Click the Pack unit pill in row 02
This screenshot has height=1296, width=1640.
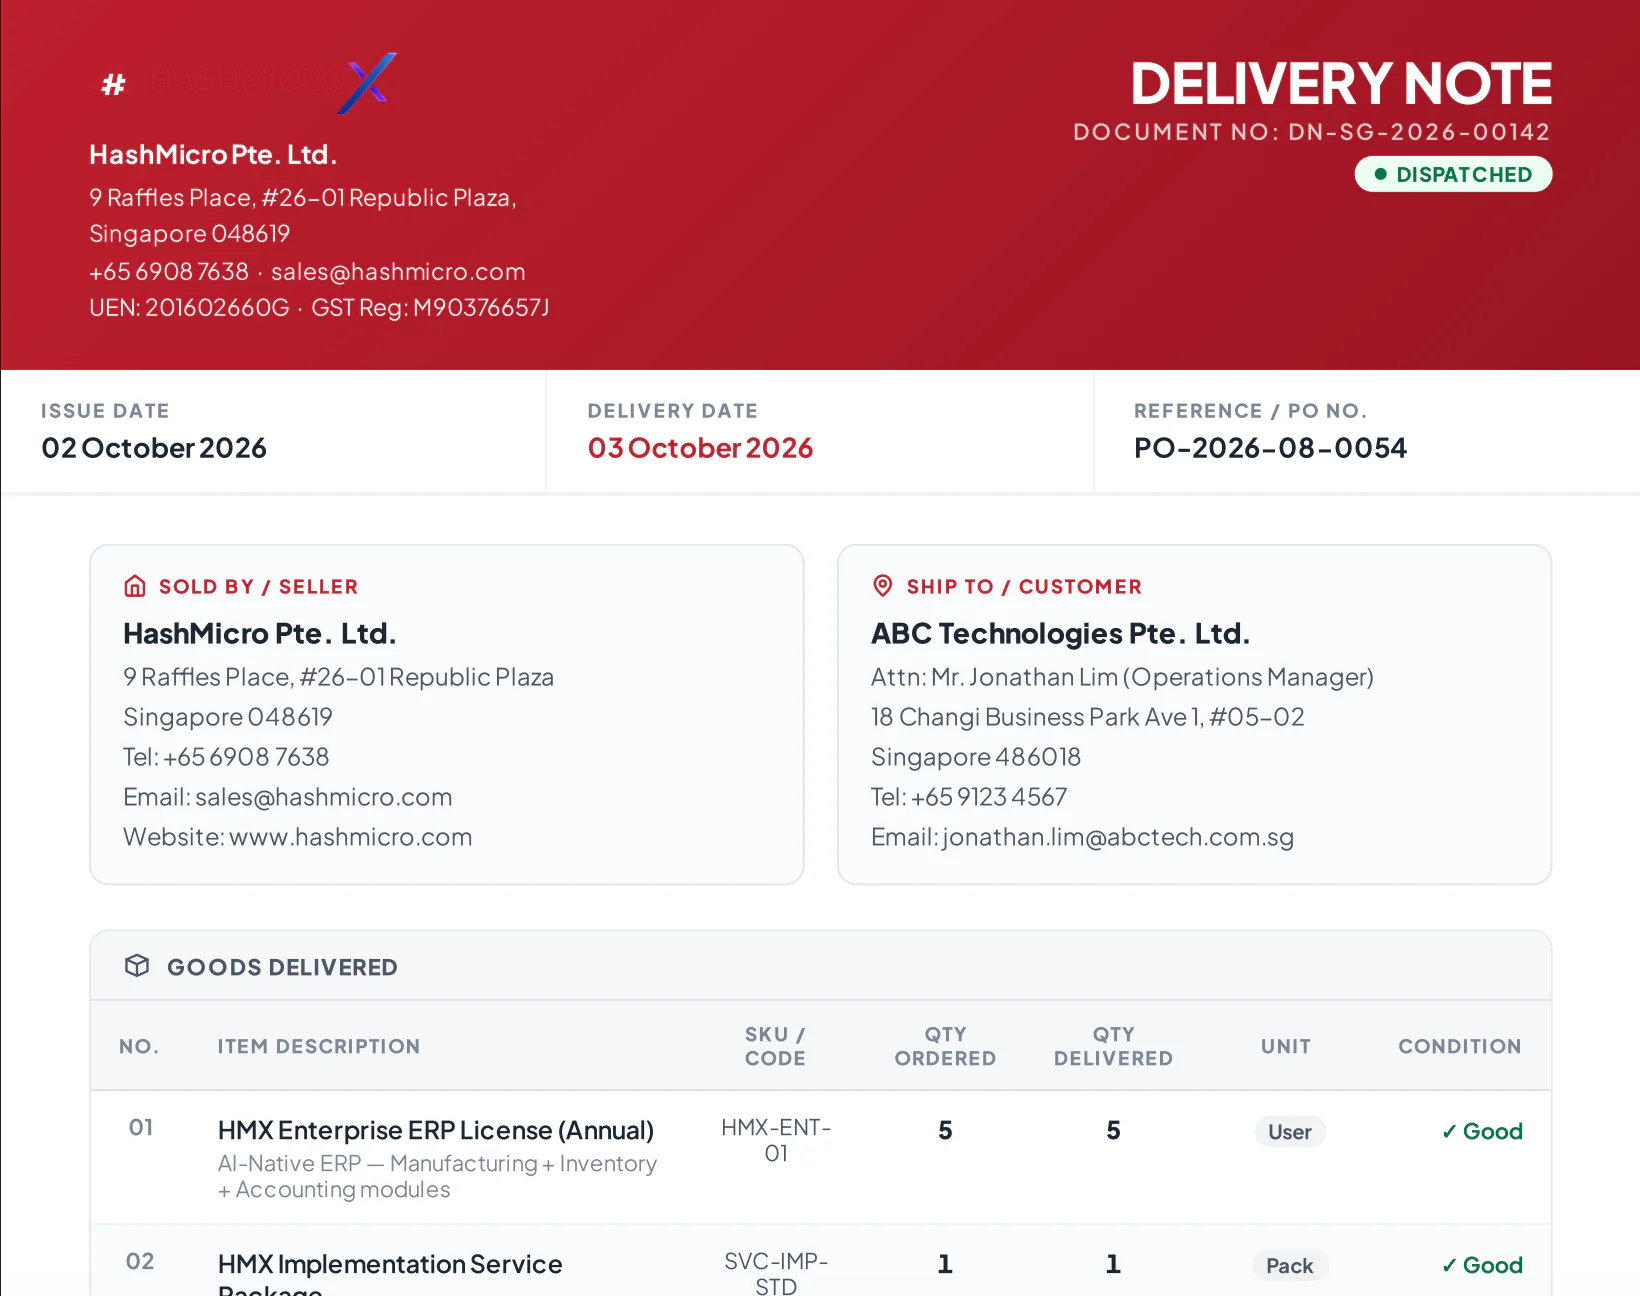(1290, 1265)
